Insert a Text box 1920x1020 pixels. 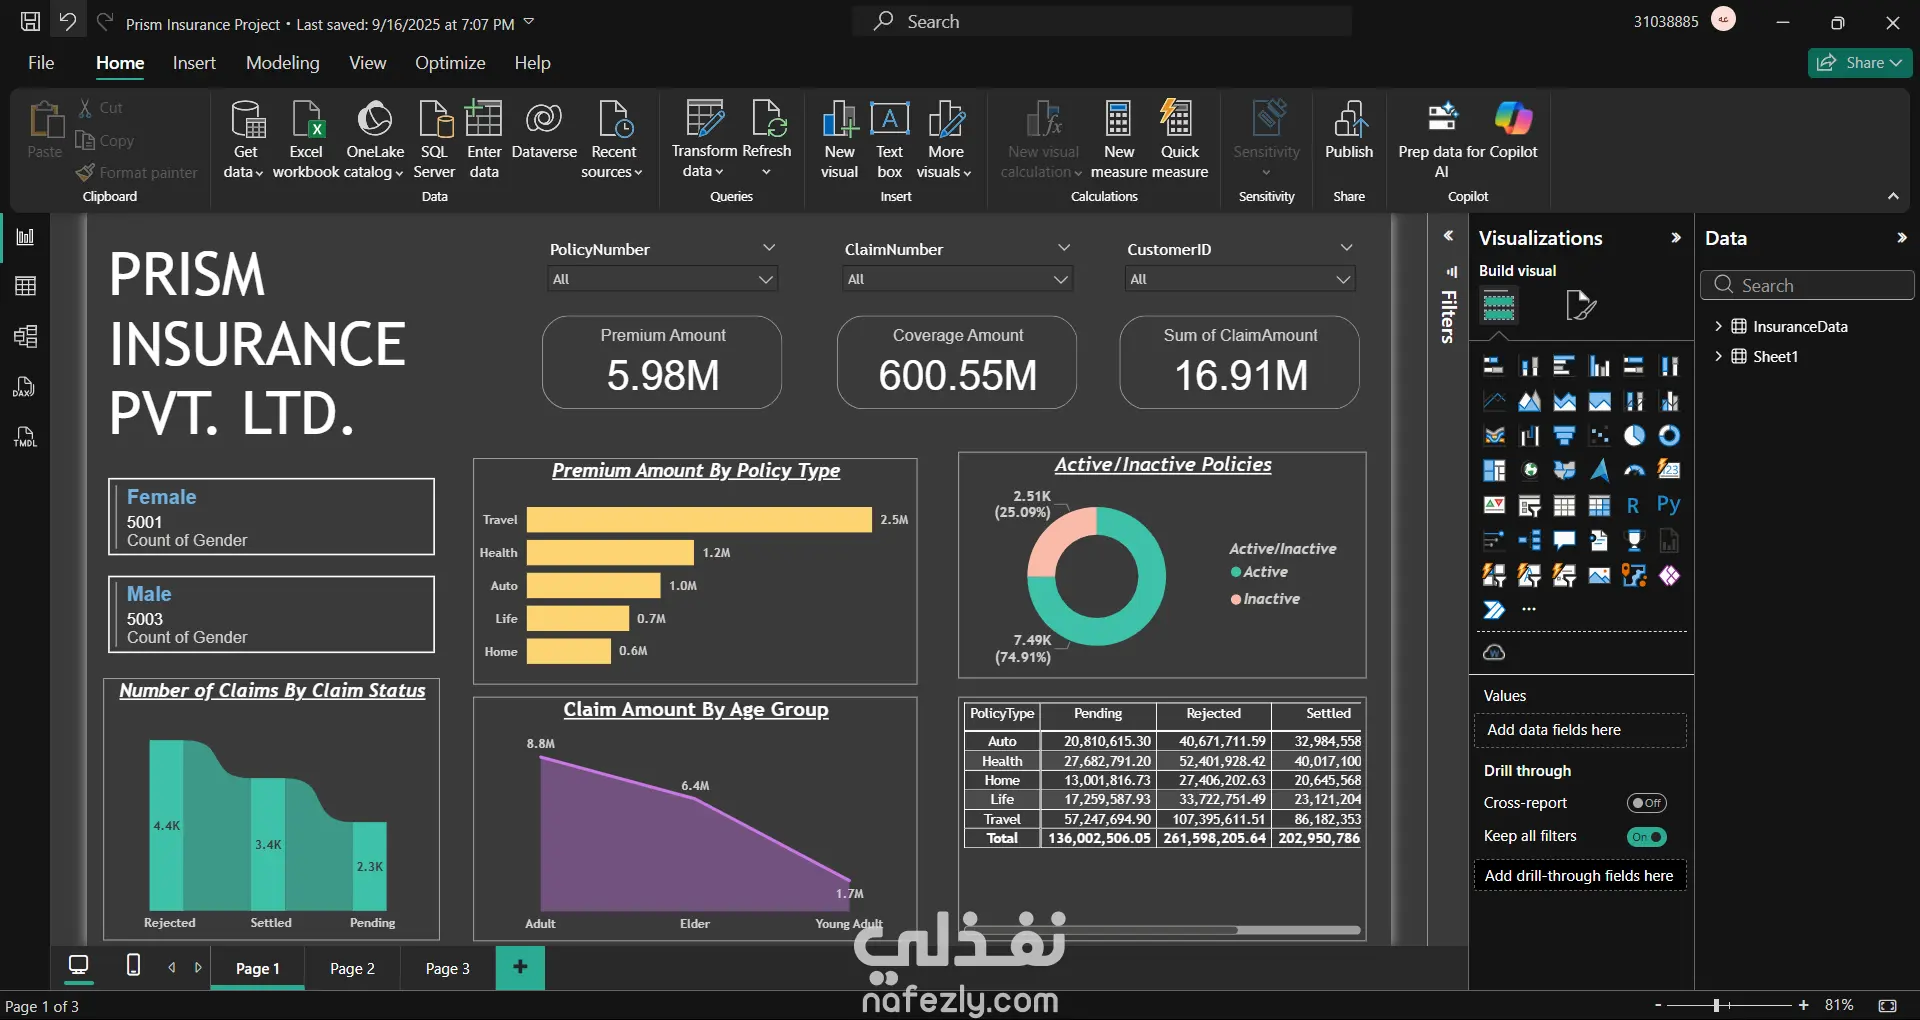890,139
